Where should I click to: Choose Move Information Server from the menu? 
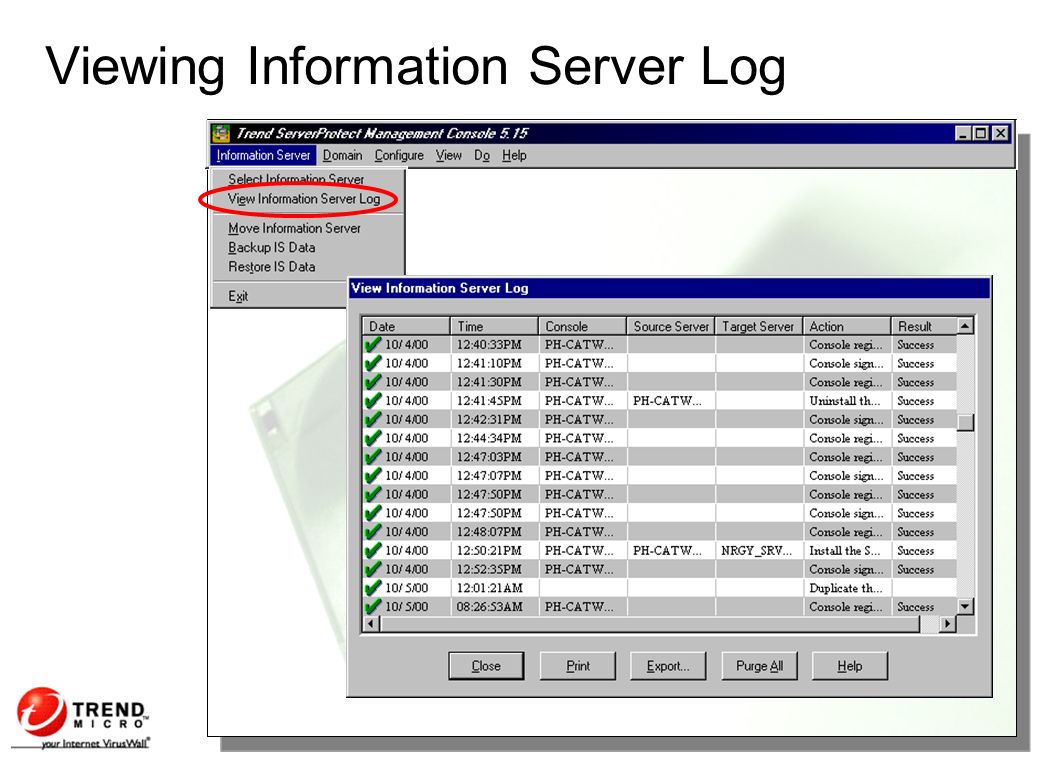(x=294, y=228)
